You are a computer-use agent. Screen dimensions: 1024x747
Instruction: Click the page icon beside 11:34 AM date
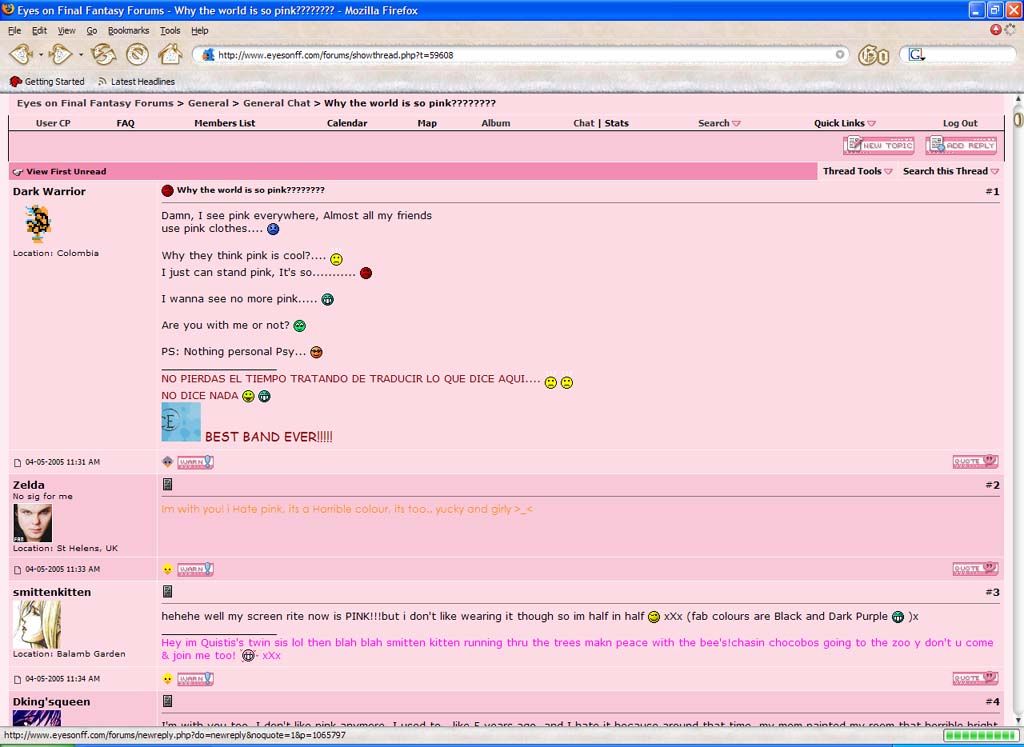(18, 680)
